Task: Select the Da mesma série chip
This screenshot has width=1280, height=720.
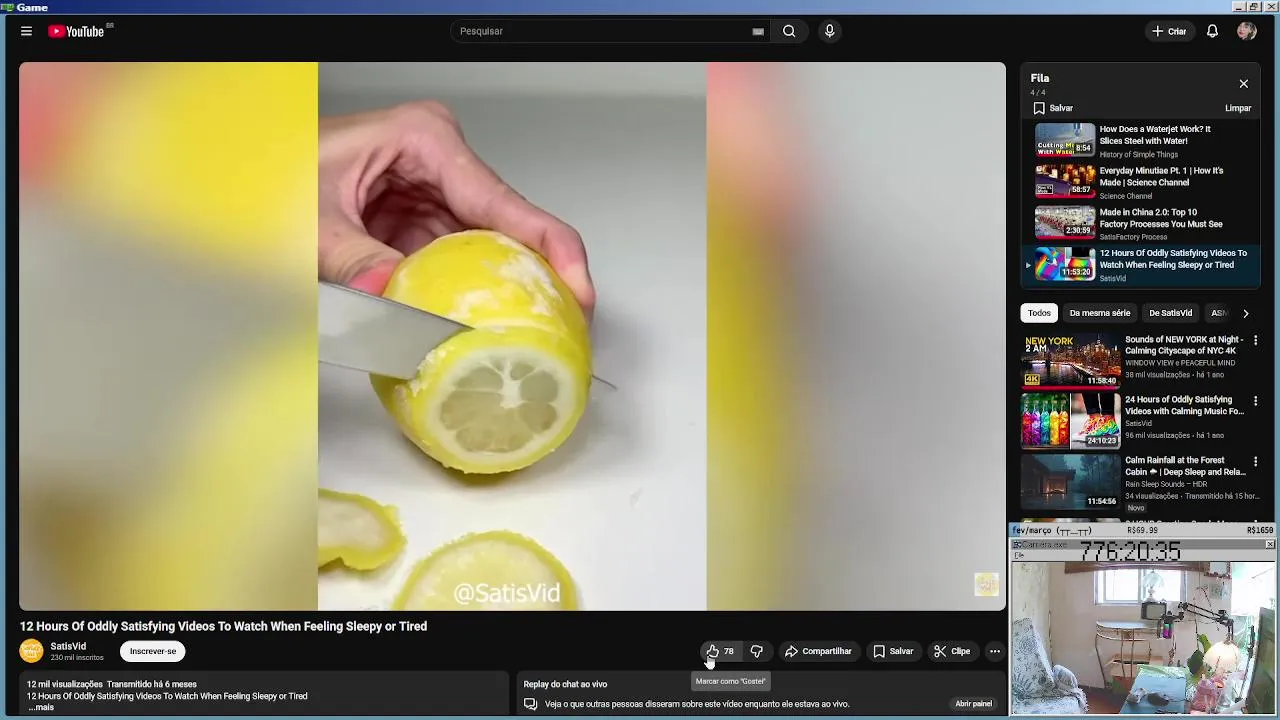Action: click(x=1100, y=313)
